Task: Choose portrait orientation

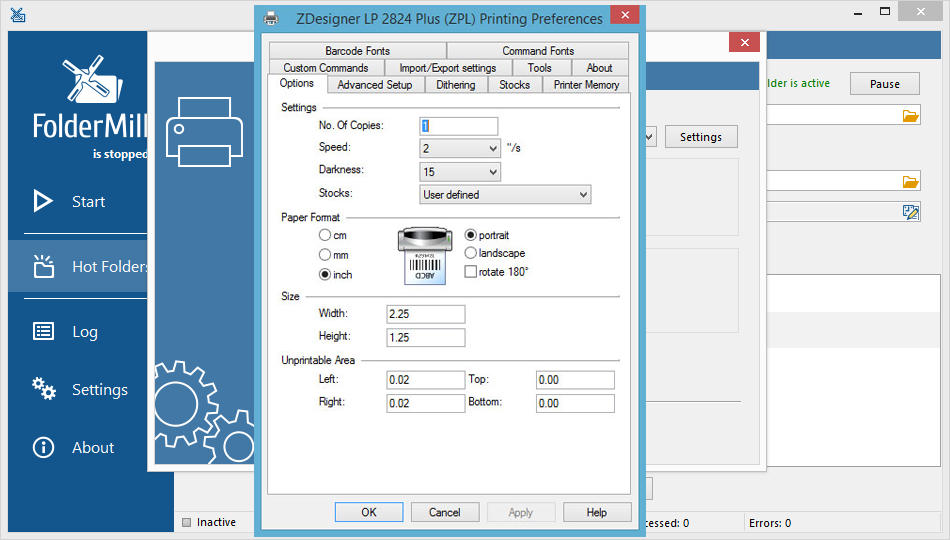Action: (470, 235)
